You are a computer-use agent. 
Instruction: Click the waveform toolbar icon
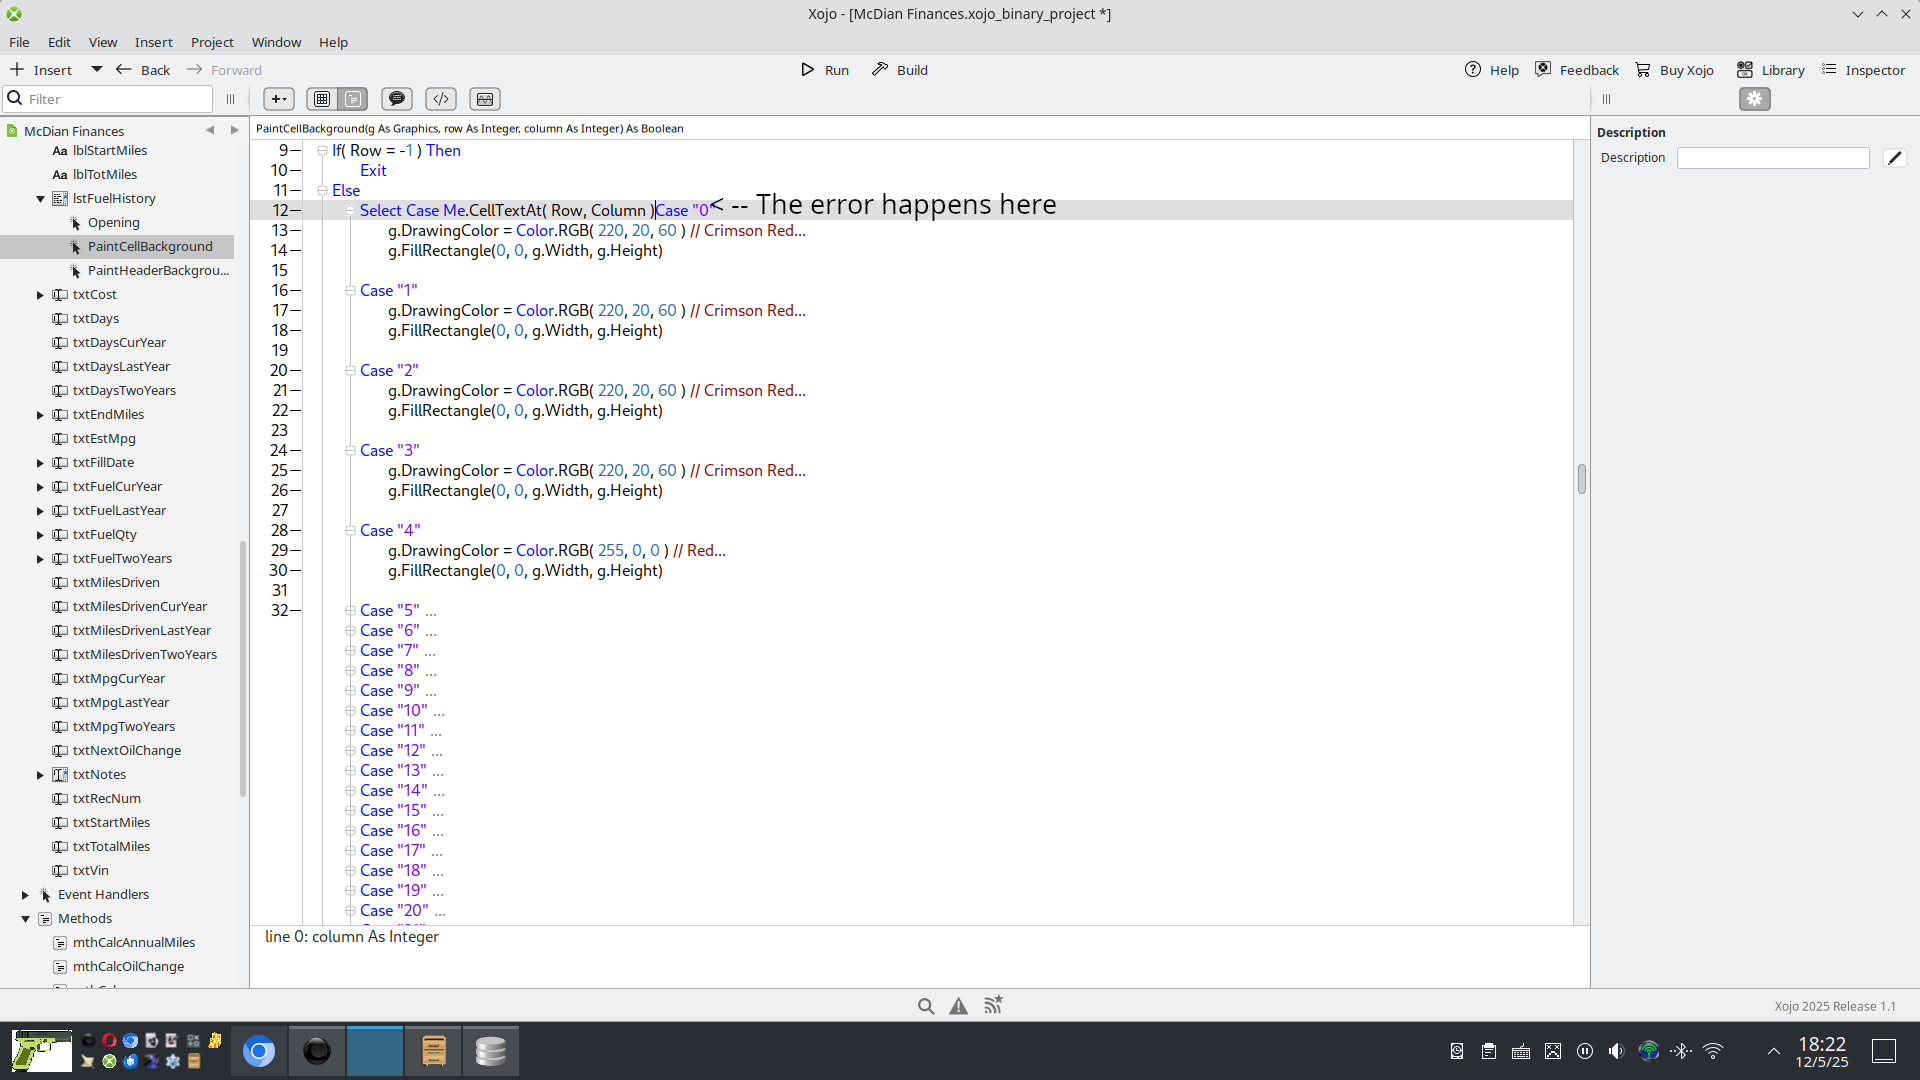tap(485, 99)
